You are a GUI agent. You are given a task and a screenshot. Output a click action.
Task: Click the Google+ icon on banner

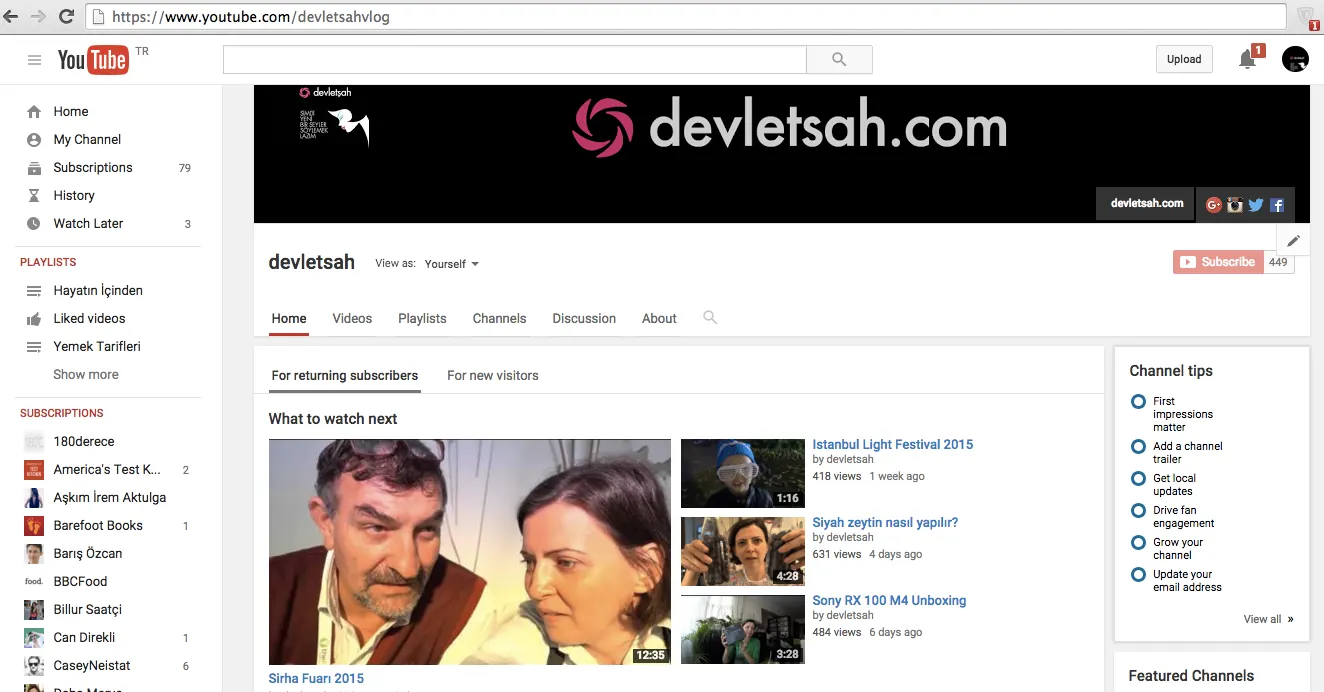tap(1214, 205)
